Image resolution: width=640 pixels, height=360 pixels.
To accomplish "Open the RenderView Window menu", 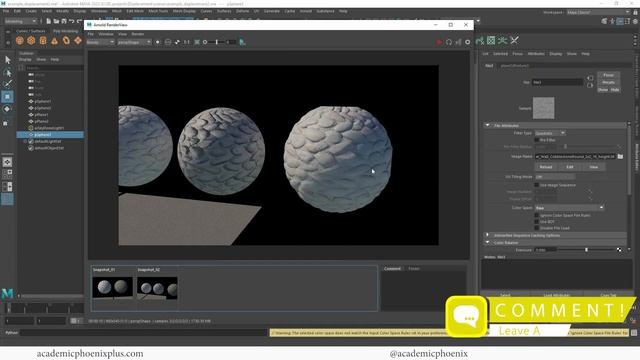I will point(106,34).
